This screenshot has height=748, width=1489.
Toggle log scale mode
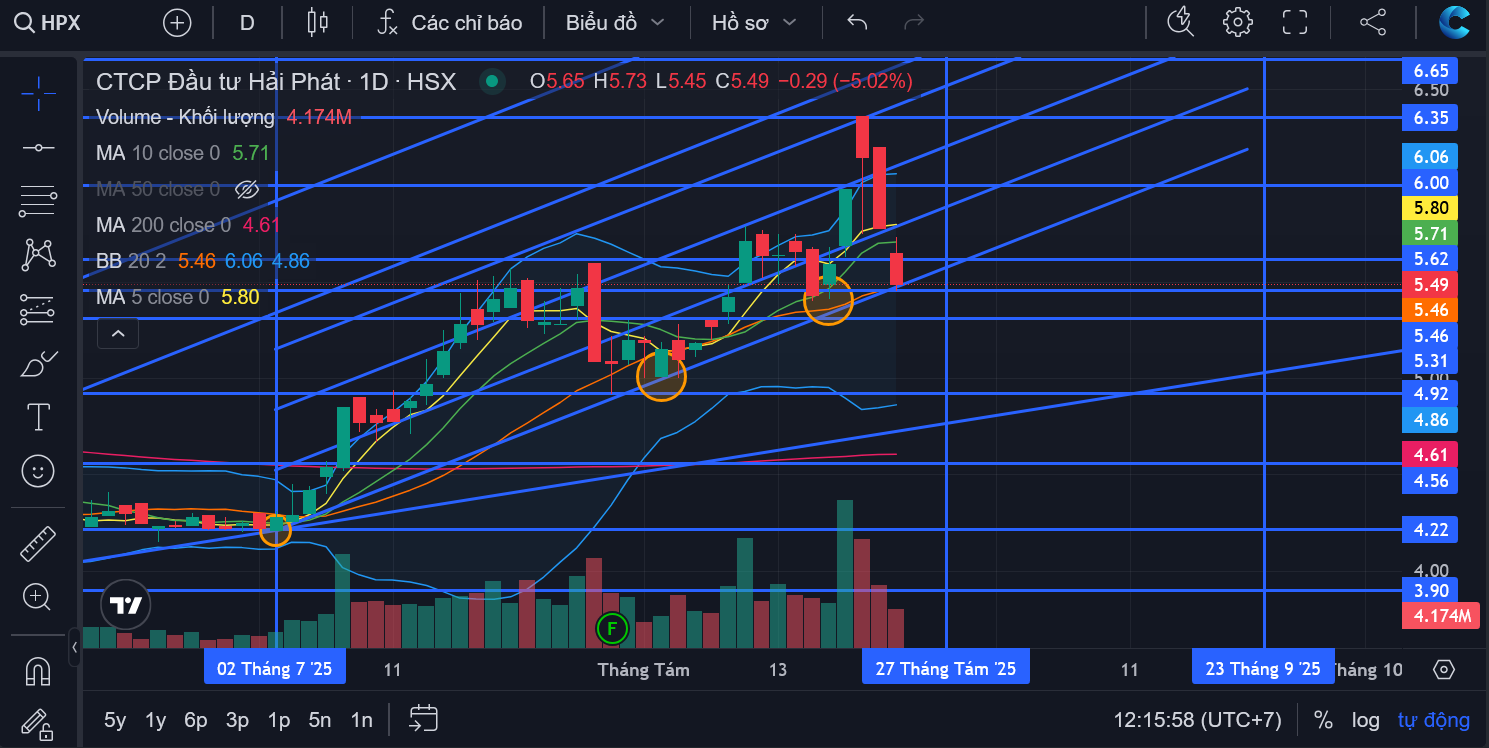1366,720
